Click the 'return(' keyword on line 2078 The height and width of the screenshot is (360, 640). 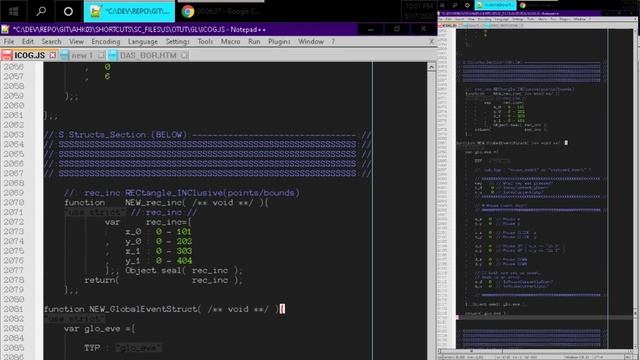click(x=102, y=280)
